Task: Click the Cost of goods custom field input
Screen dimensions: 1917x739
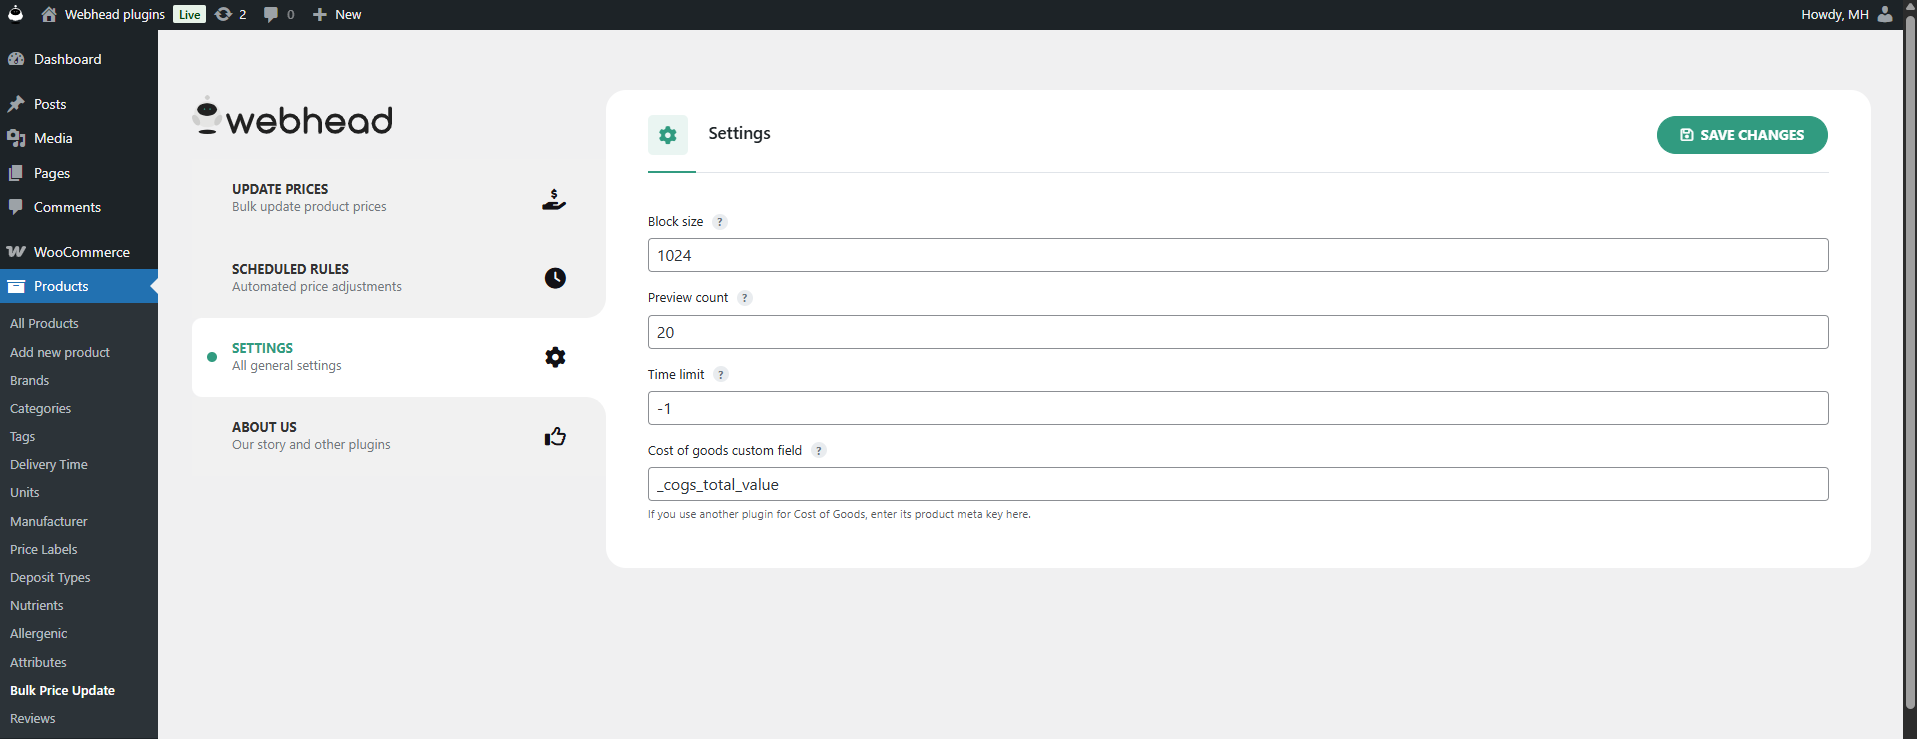Action: (x=1237, y=485)
